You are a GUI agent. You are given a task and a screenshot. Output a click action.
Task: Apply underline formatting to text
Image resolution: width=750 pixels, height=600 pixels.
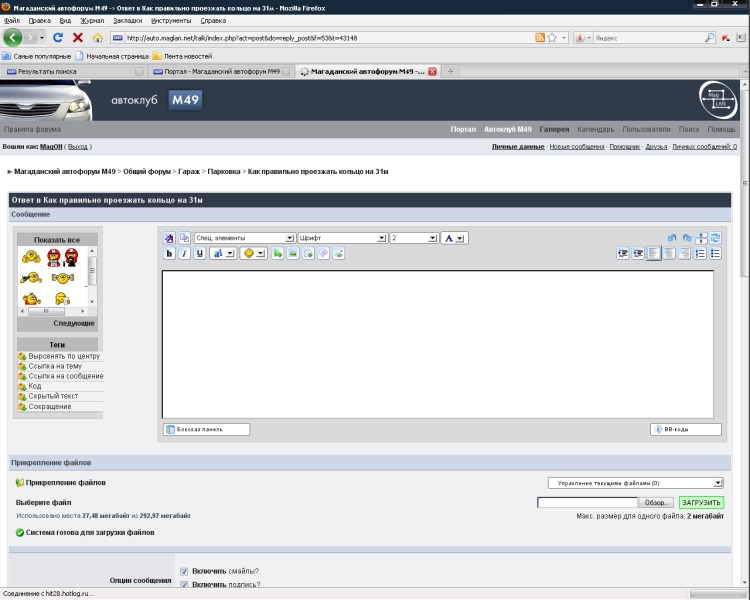point(200,254)
